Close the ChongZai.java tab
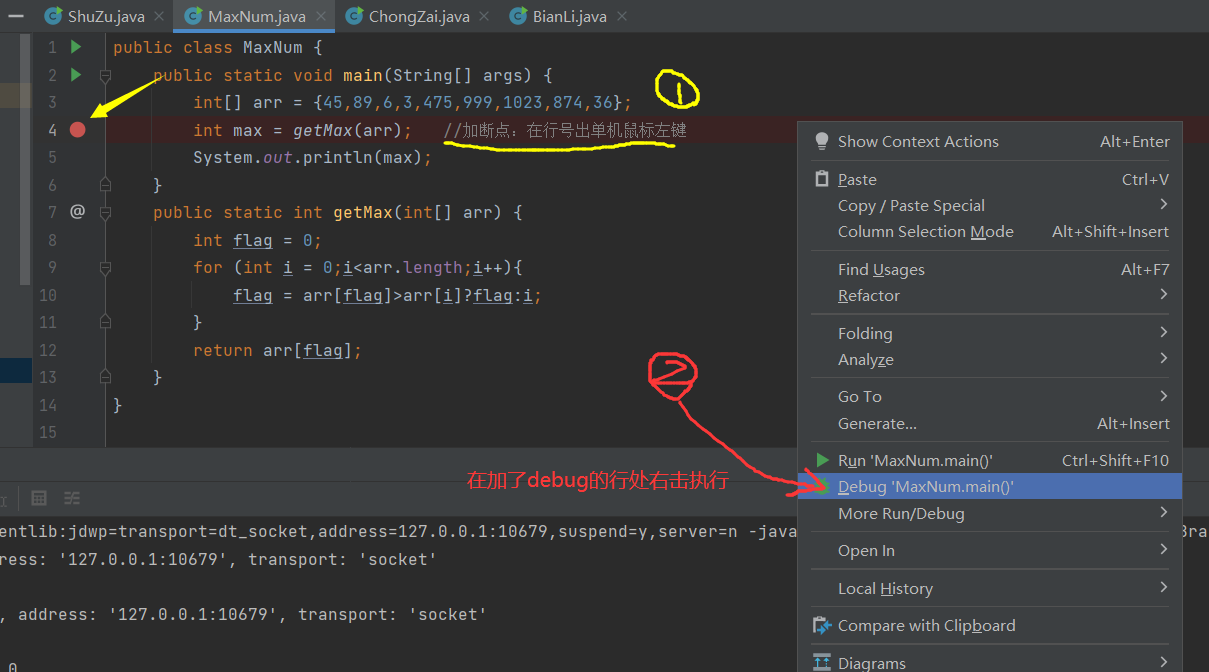Viewport: 1209px width, 672px height. pyautogui.click(x=483, y=17)
